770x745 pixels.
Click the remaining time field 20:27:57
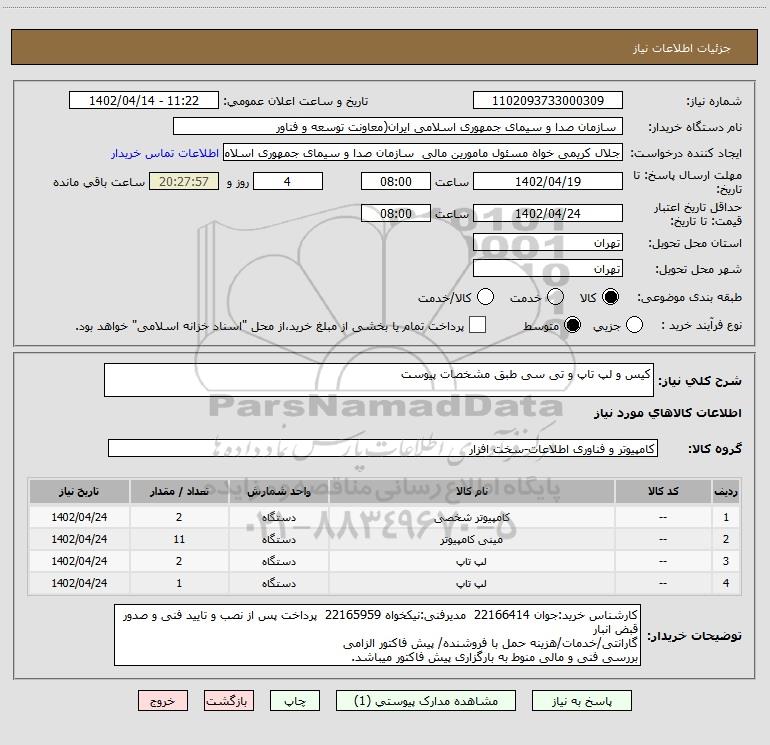(184, 182)
